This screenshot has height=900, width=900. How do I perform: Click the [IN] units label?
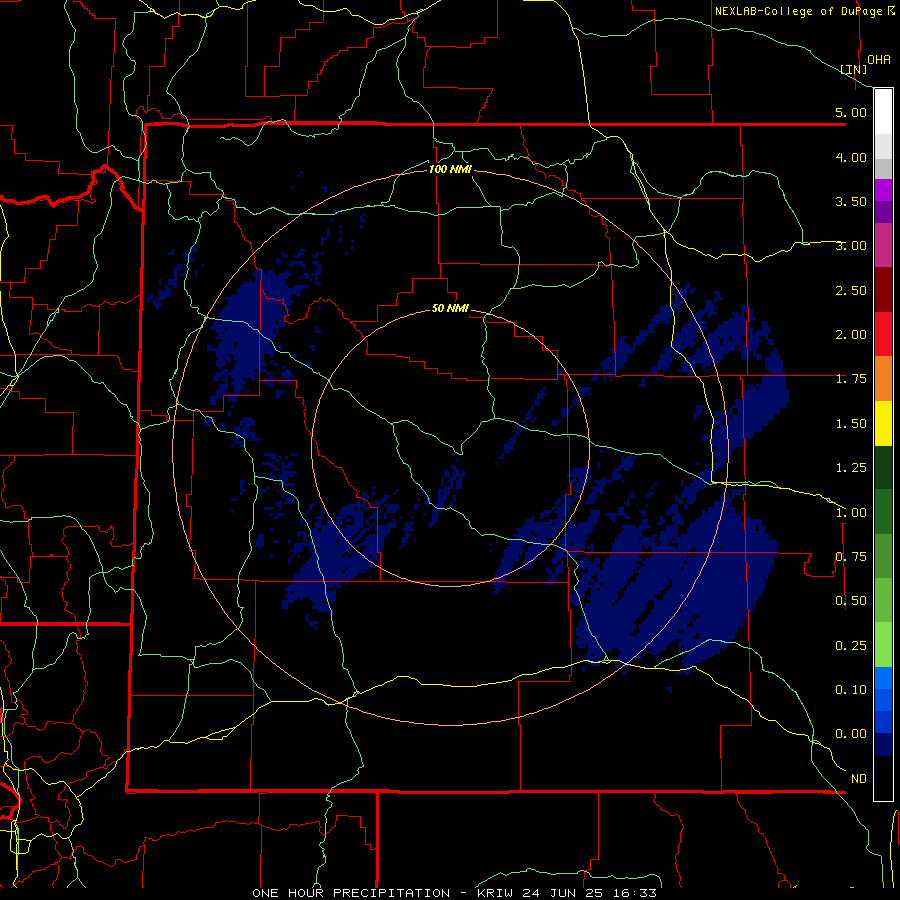click(853, 69)
